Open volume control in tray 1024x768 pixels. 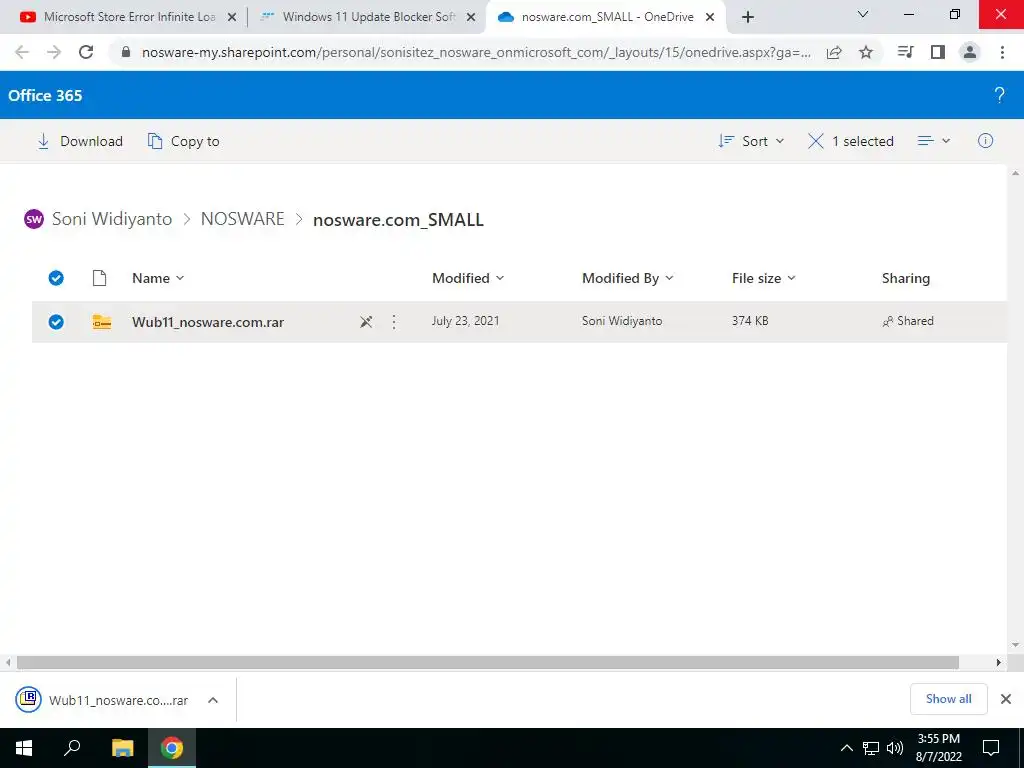895,748
